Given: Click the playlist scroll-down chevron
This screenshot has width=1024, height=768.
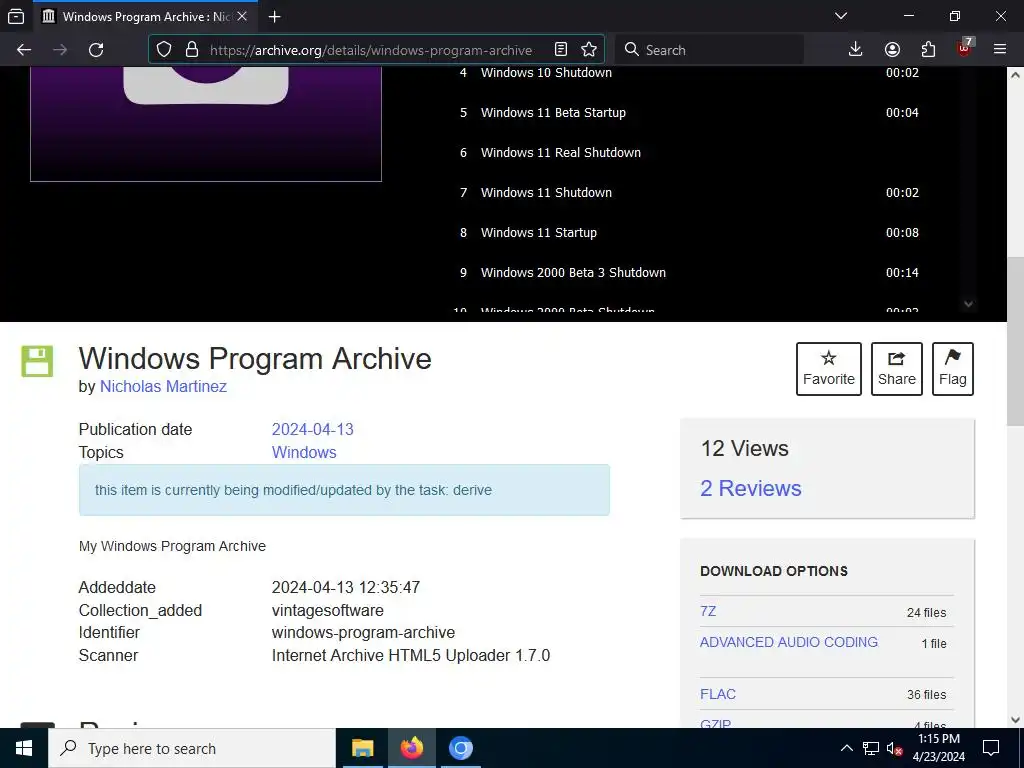Looking at the screenshot, I should tap(968, 304).
